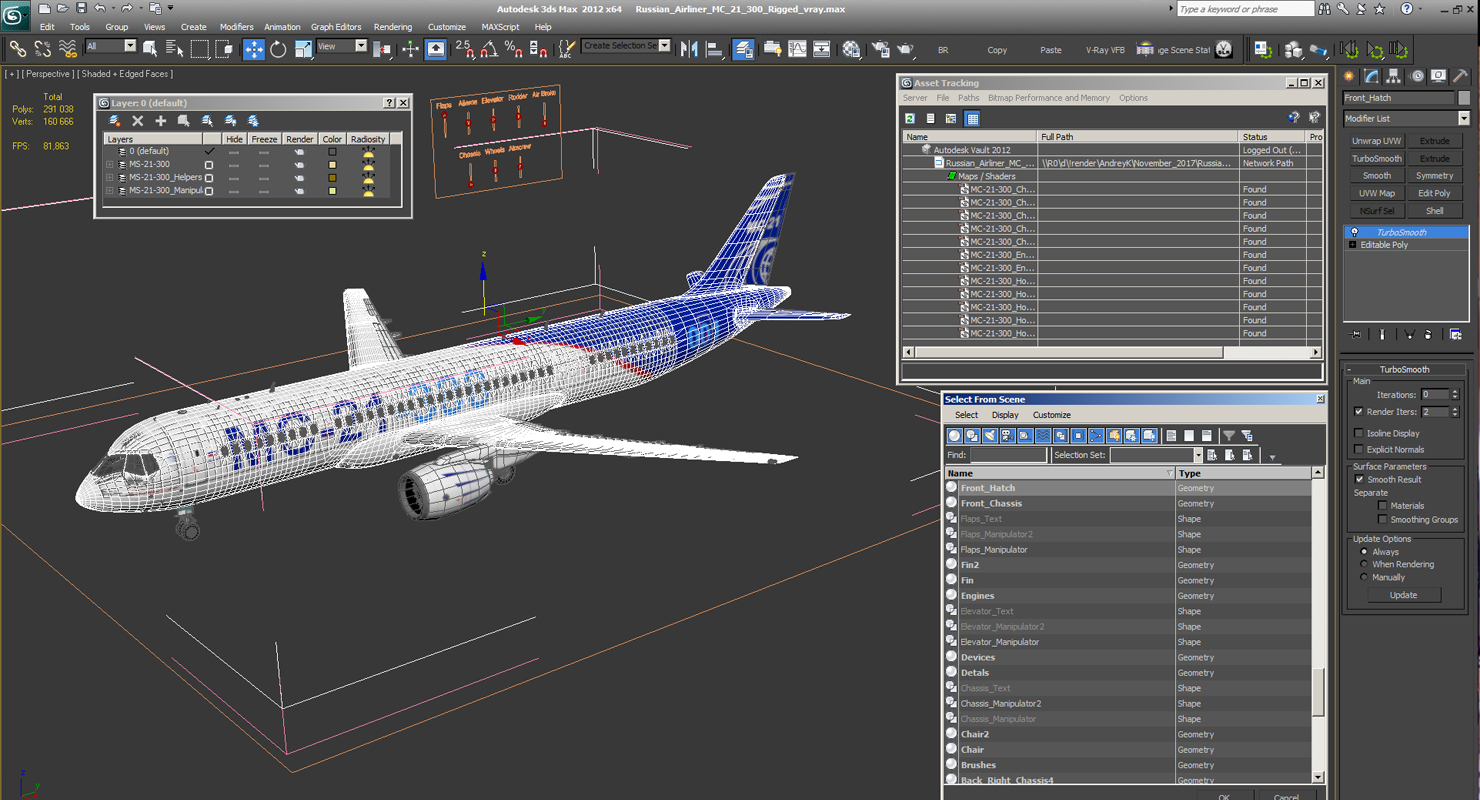1480x800 pixels.
Task: Toggle Display Space Warps filter icon
Action: click(1043, 436)
